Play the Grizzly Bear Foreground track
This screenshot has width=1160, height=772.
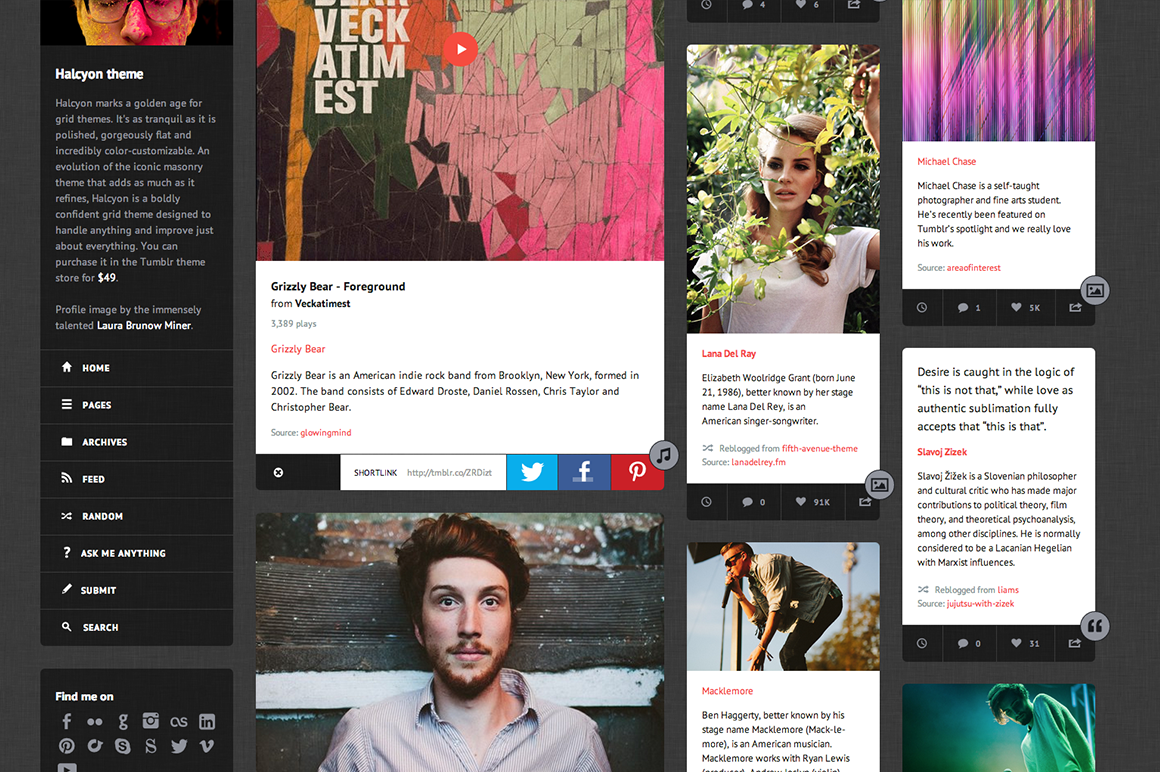point(460,50)
